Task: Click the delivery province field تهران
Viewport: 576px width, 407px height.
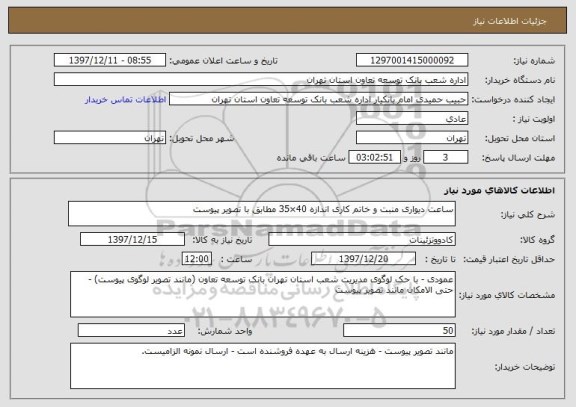Action: coord(412,138)
